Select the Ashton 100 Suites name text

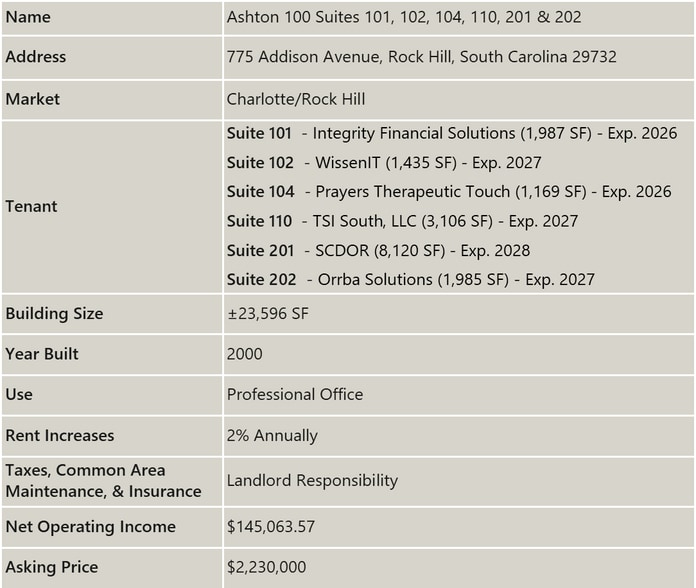tap(404, 17)
